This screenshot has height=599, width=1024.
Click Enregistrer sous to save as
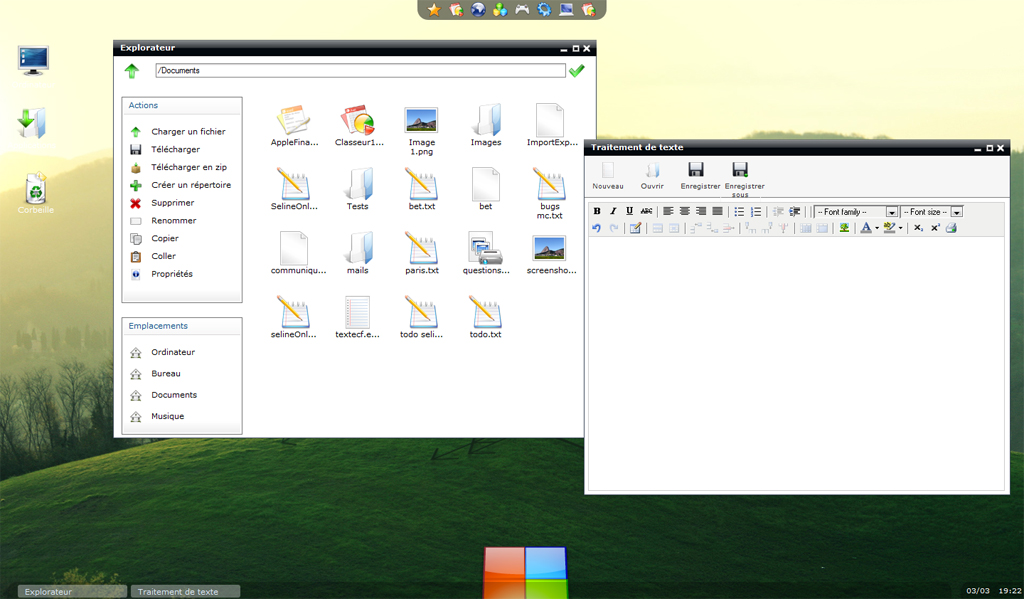pos(744,178)
